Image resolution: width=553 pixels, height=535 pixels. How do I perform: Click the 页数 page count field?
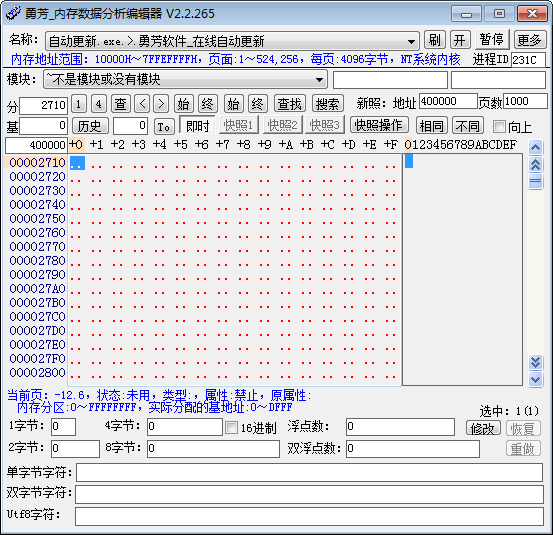pos(525,102)
